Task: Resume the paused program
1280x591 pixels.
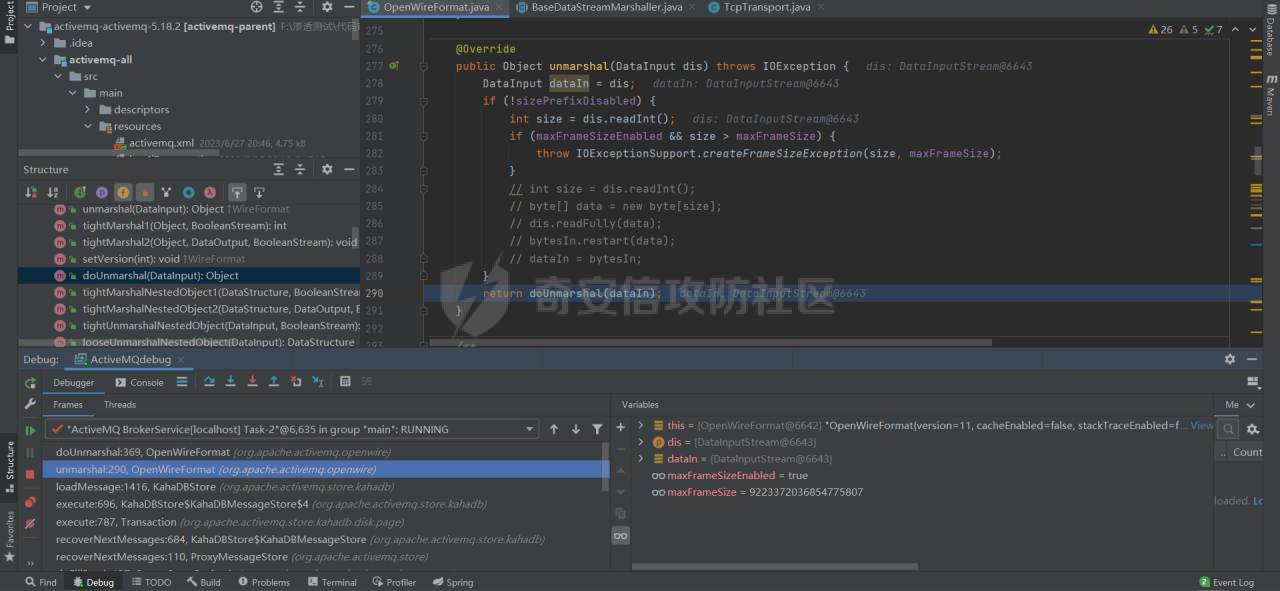Action: coord(30,430)
